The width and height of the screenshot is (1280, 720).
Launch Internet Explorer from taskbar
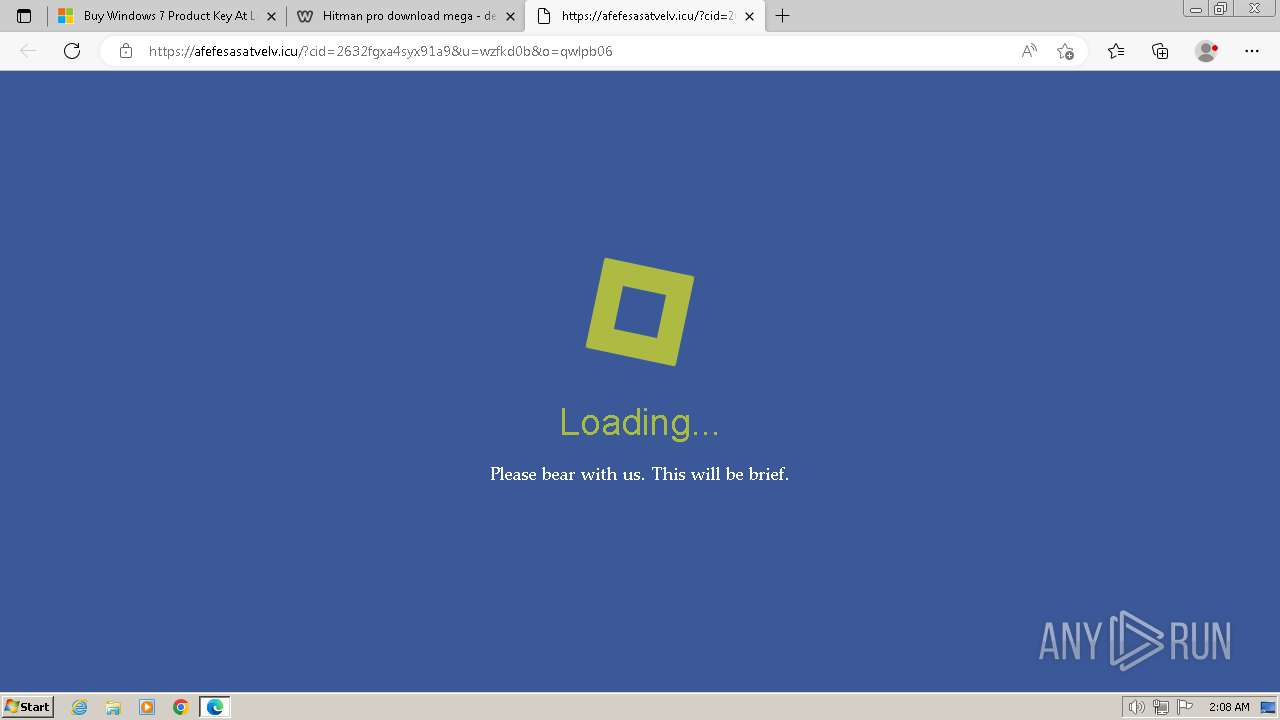point(80,707)
